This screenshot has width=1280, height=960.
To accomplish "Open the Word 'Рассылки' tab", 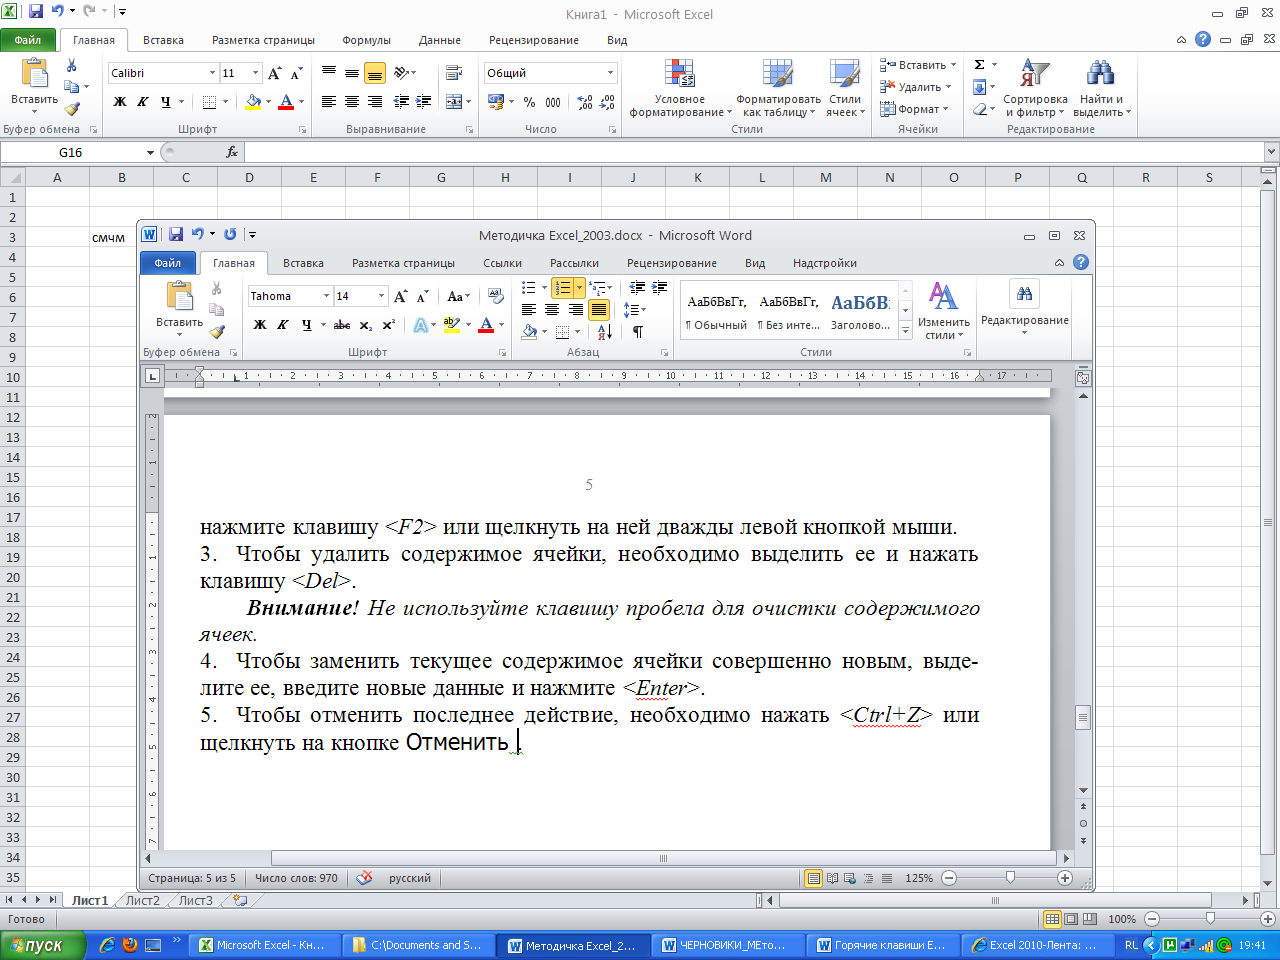I will point(574,263).
